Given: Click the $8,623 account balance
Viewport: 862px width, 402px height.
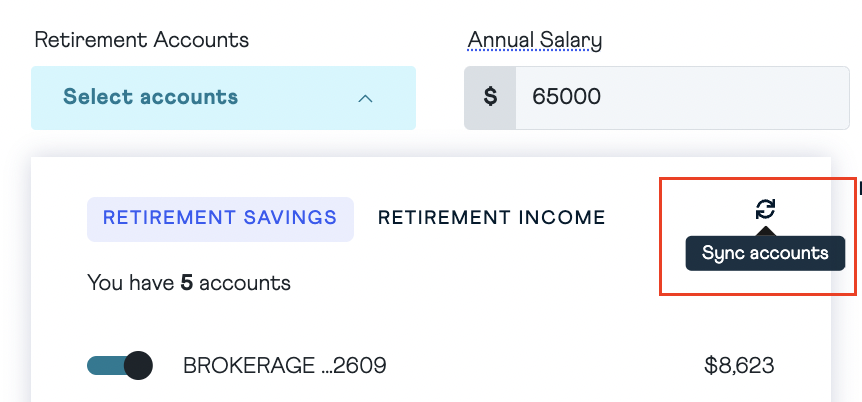Looking at the screenshot, I should click(738, 366).
